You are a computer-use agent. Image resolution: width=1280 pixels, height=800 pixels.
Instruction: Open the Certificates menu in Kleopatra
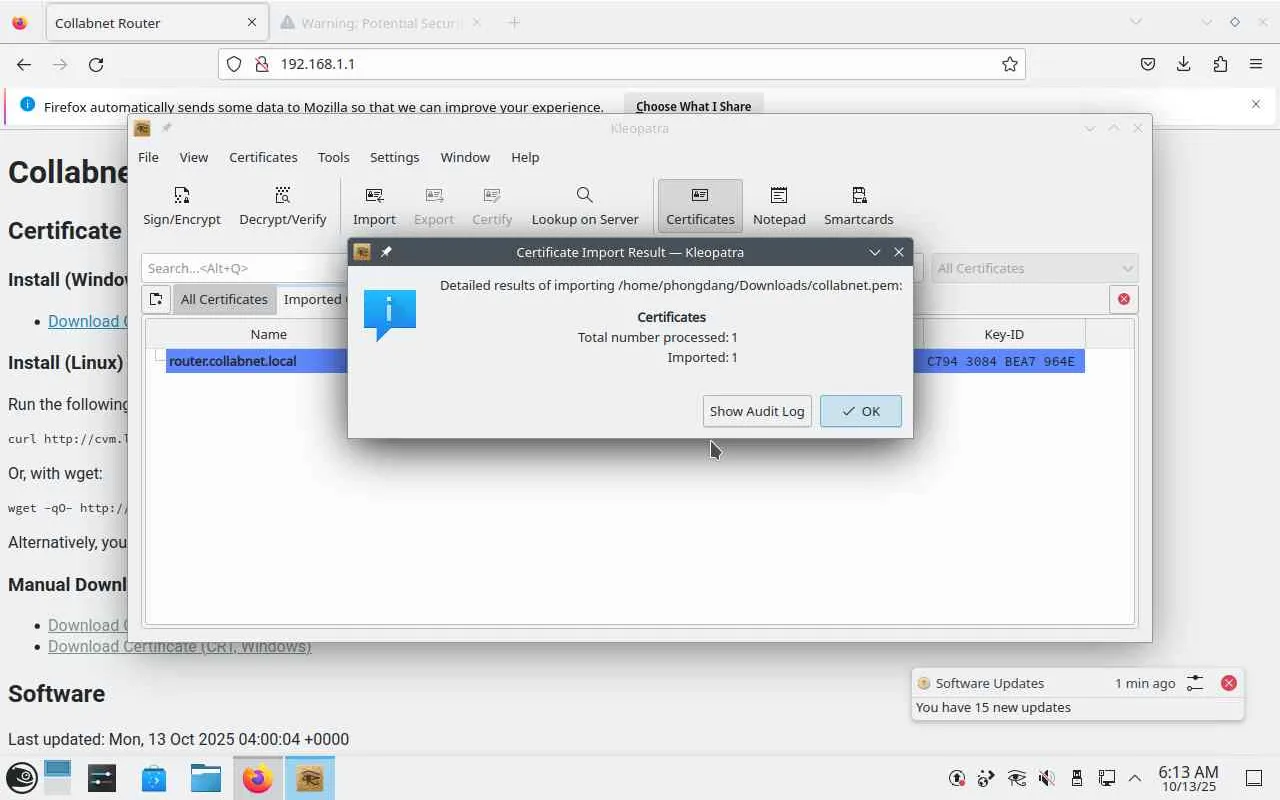pos(263,157)
